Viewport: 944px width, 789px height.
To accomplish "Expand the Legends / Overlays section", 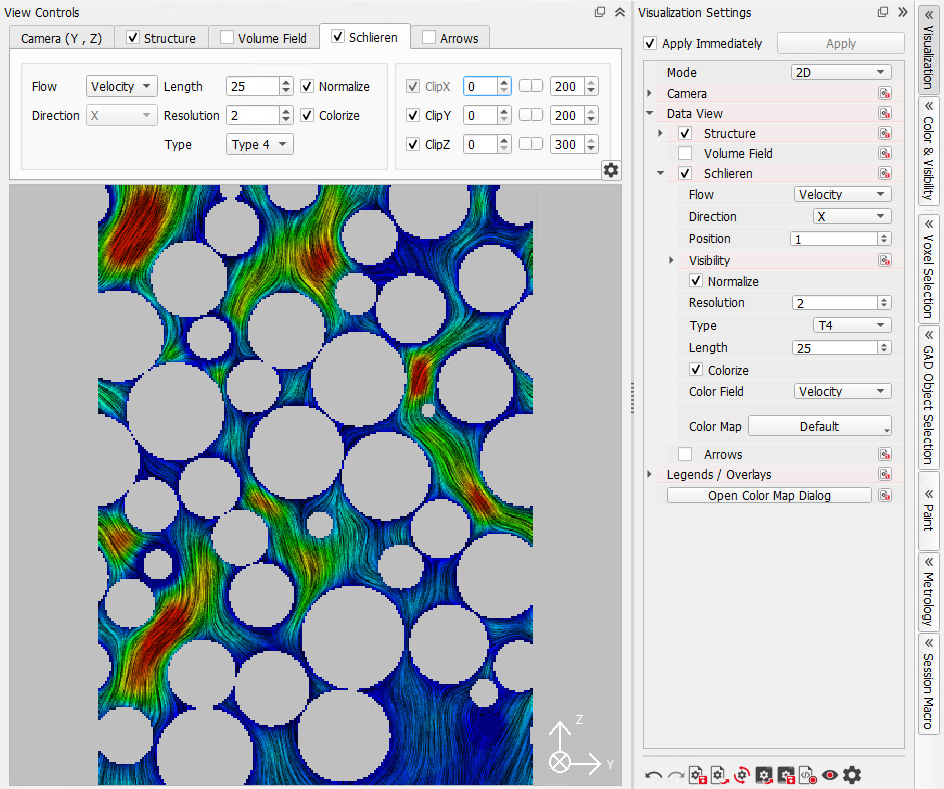I will point(649,474).
